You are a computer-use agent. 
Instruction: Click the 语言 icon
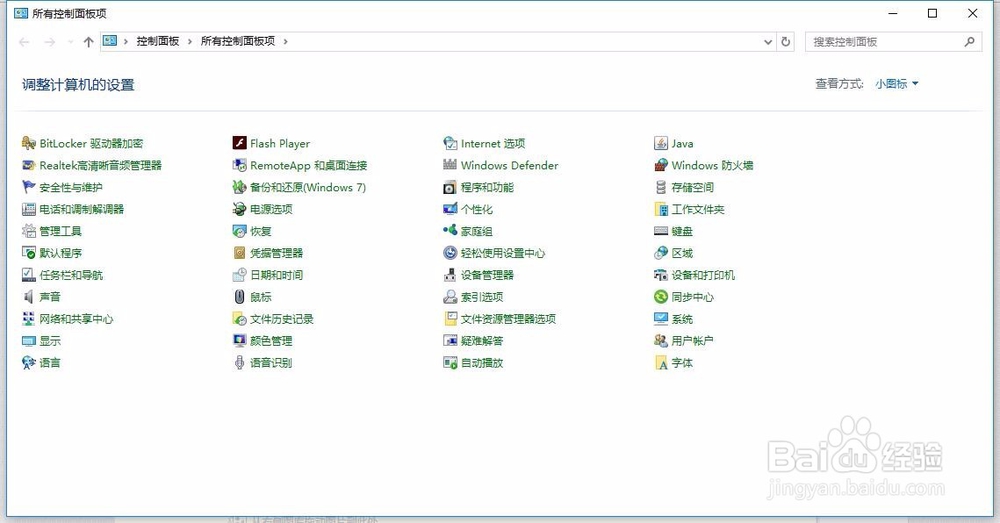pyautogui.click(x=28, y=362)
